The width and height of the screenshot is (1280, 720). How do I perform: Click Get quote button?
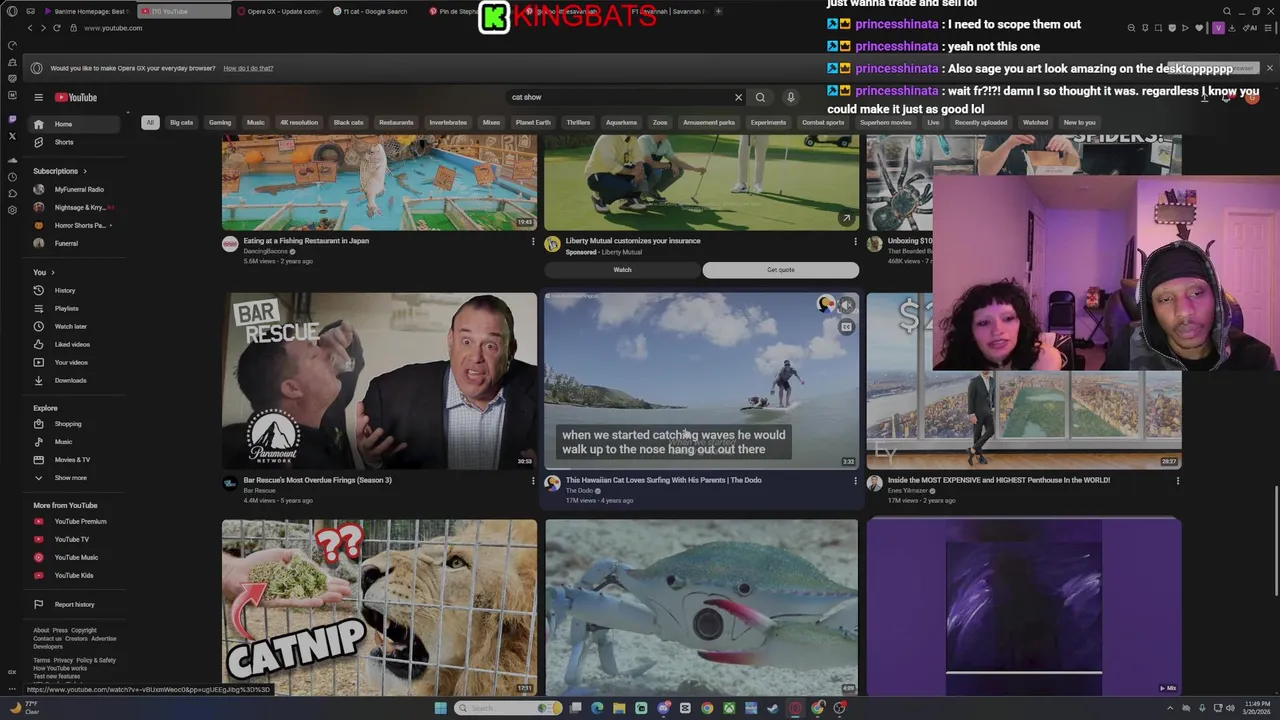click(x=781, y=270)
